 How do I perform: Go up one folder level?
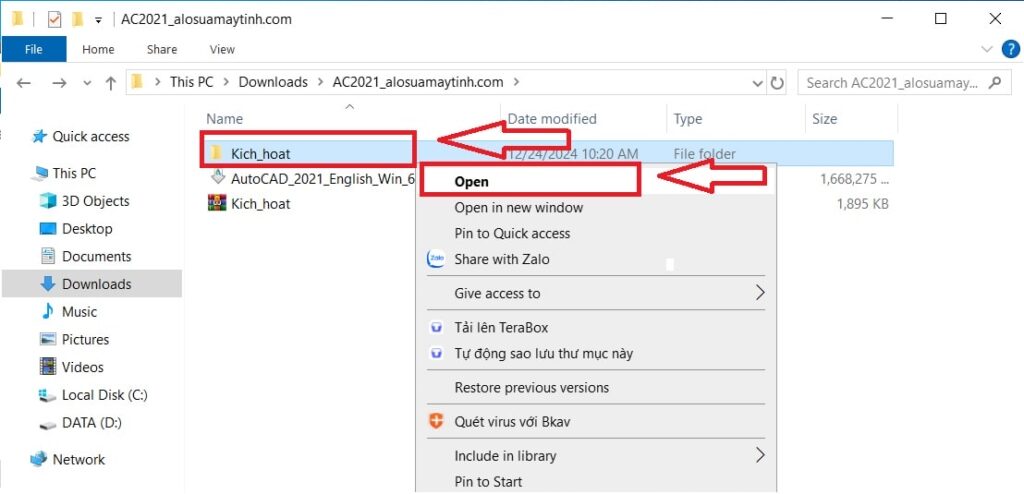110,83
